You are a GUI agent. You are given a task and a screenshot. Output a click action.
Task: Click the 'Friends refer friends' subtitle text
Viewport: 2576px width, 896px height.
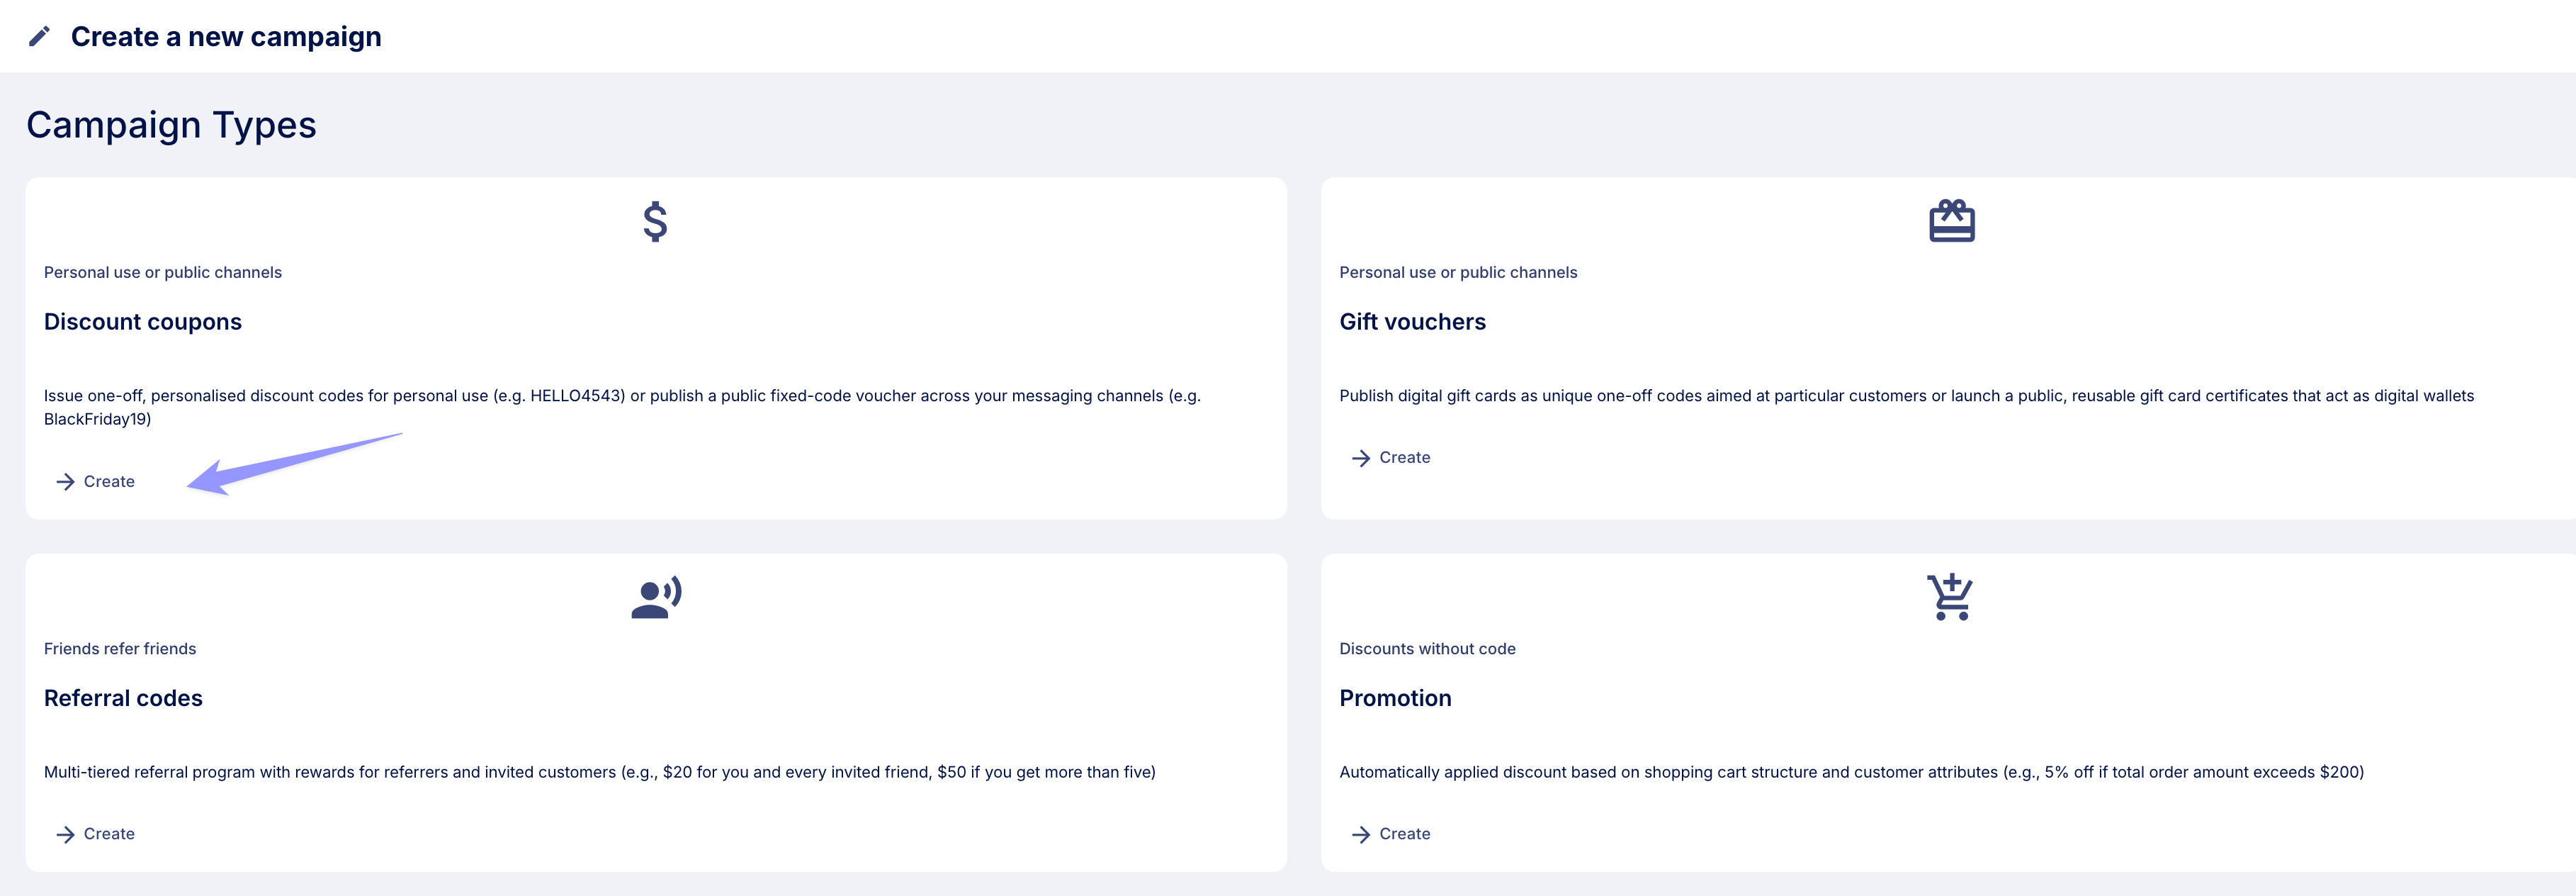click(120, 649)
